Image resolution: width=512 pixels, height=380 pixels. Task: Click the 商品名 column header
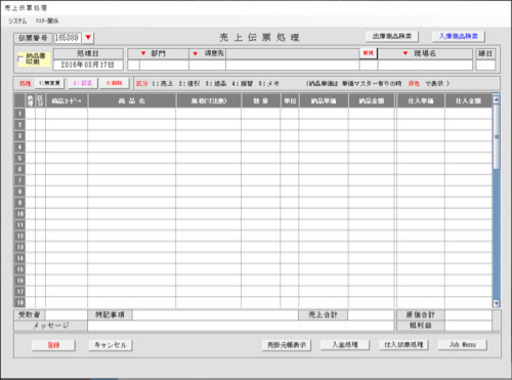point(132,101)
